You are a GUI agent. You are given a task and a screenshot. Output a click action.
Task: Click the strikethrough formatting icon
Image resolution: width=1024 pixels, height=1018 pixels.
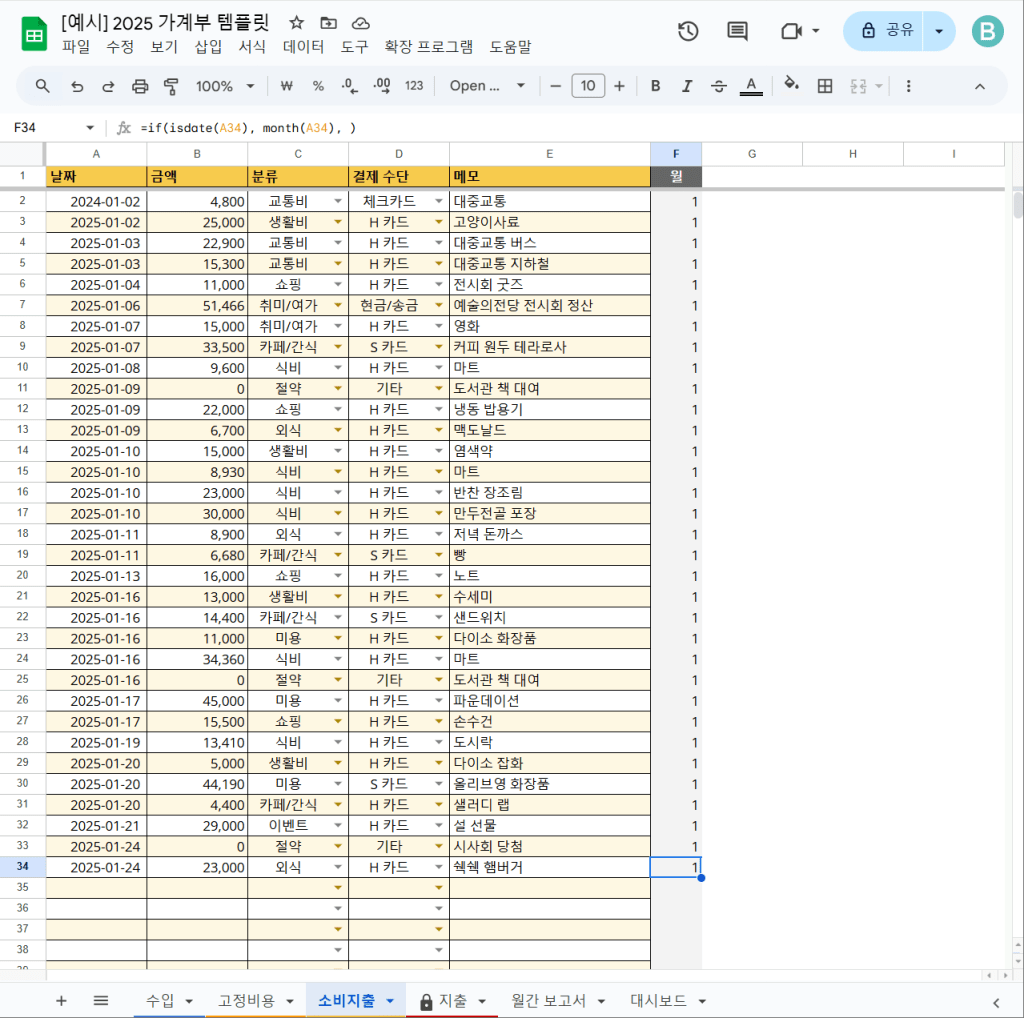pos(718,86)
